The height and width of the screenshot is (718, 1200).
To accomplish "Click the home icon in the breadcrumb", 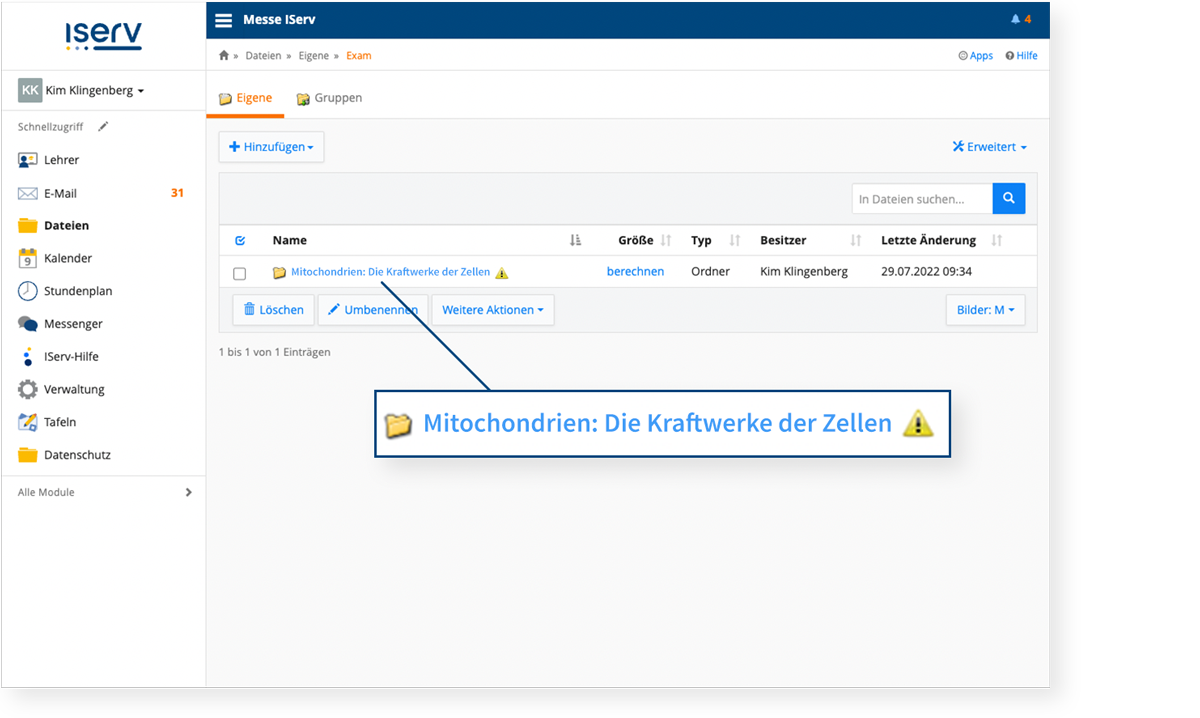I will [x=224, y=56].
